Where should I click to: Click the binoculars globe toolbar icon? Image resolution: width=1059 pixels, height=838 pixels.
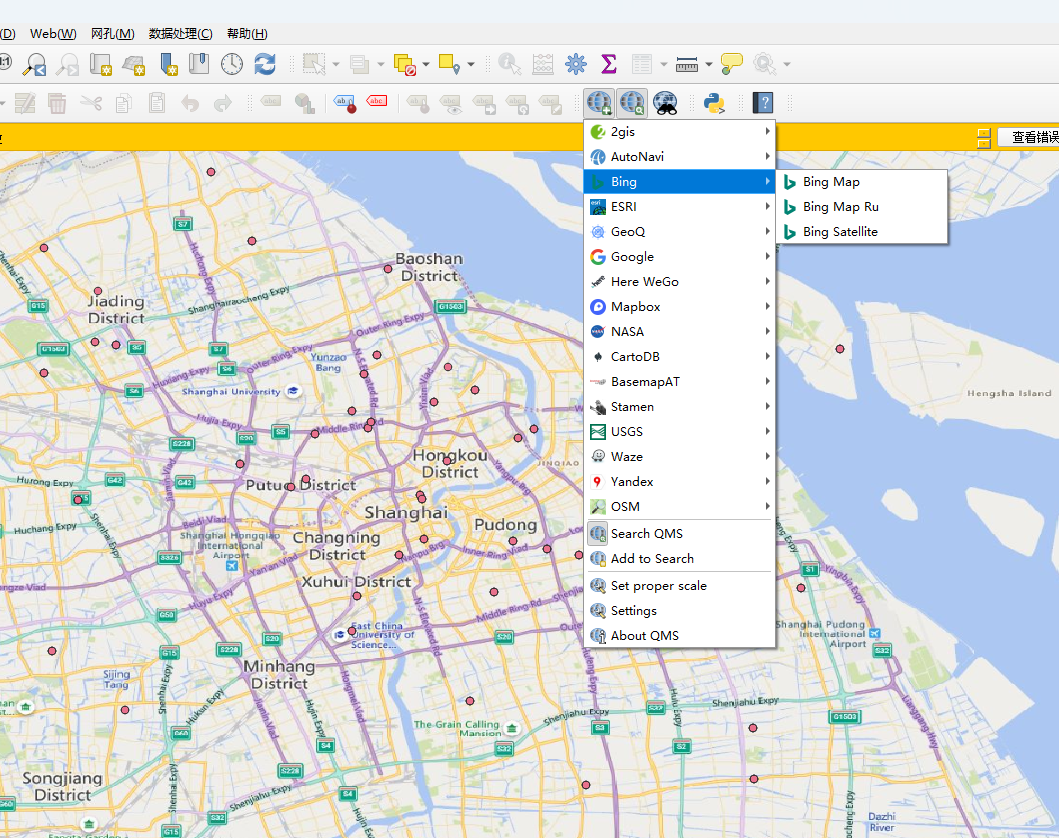tap(665, 102)
